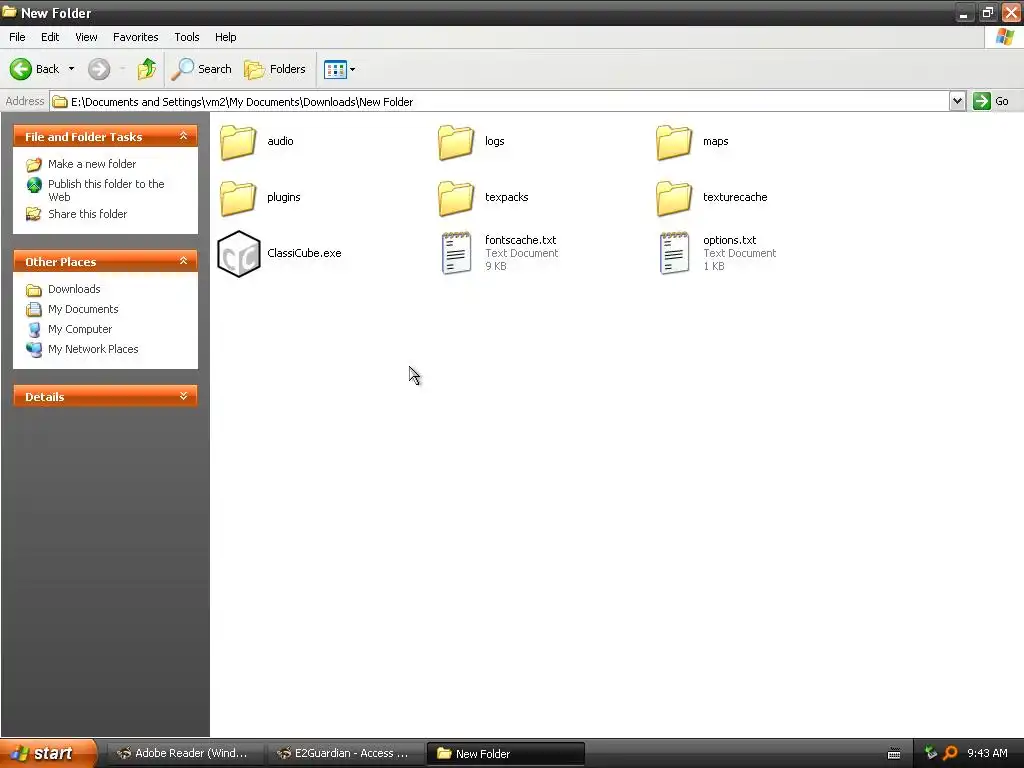Open the Favorites menu
This screenshot has width=1024, height=768.
[136, 37]
